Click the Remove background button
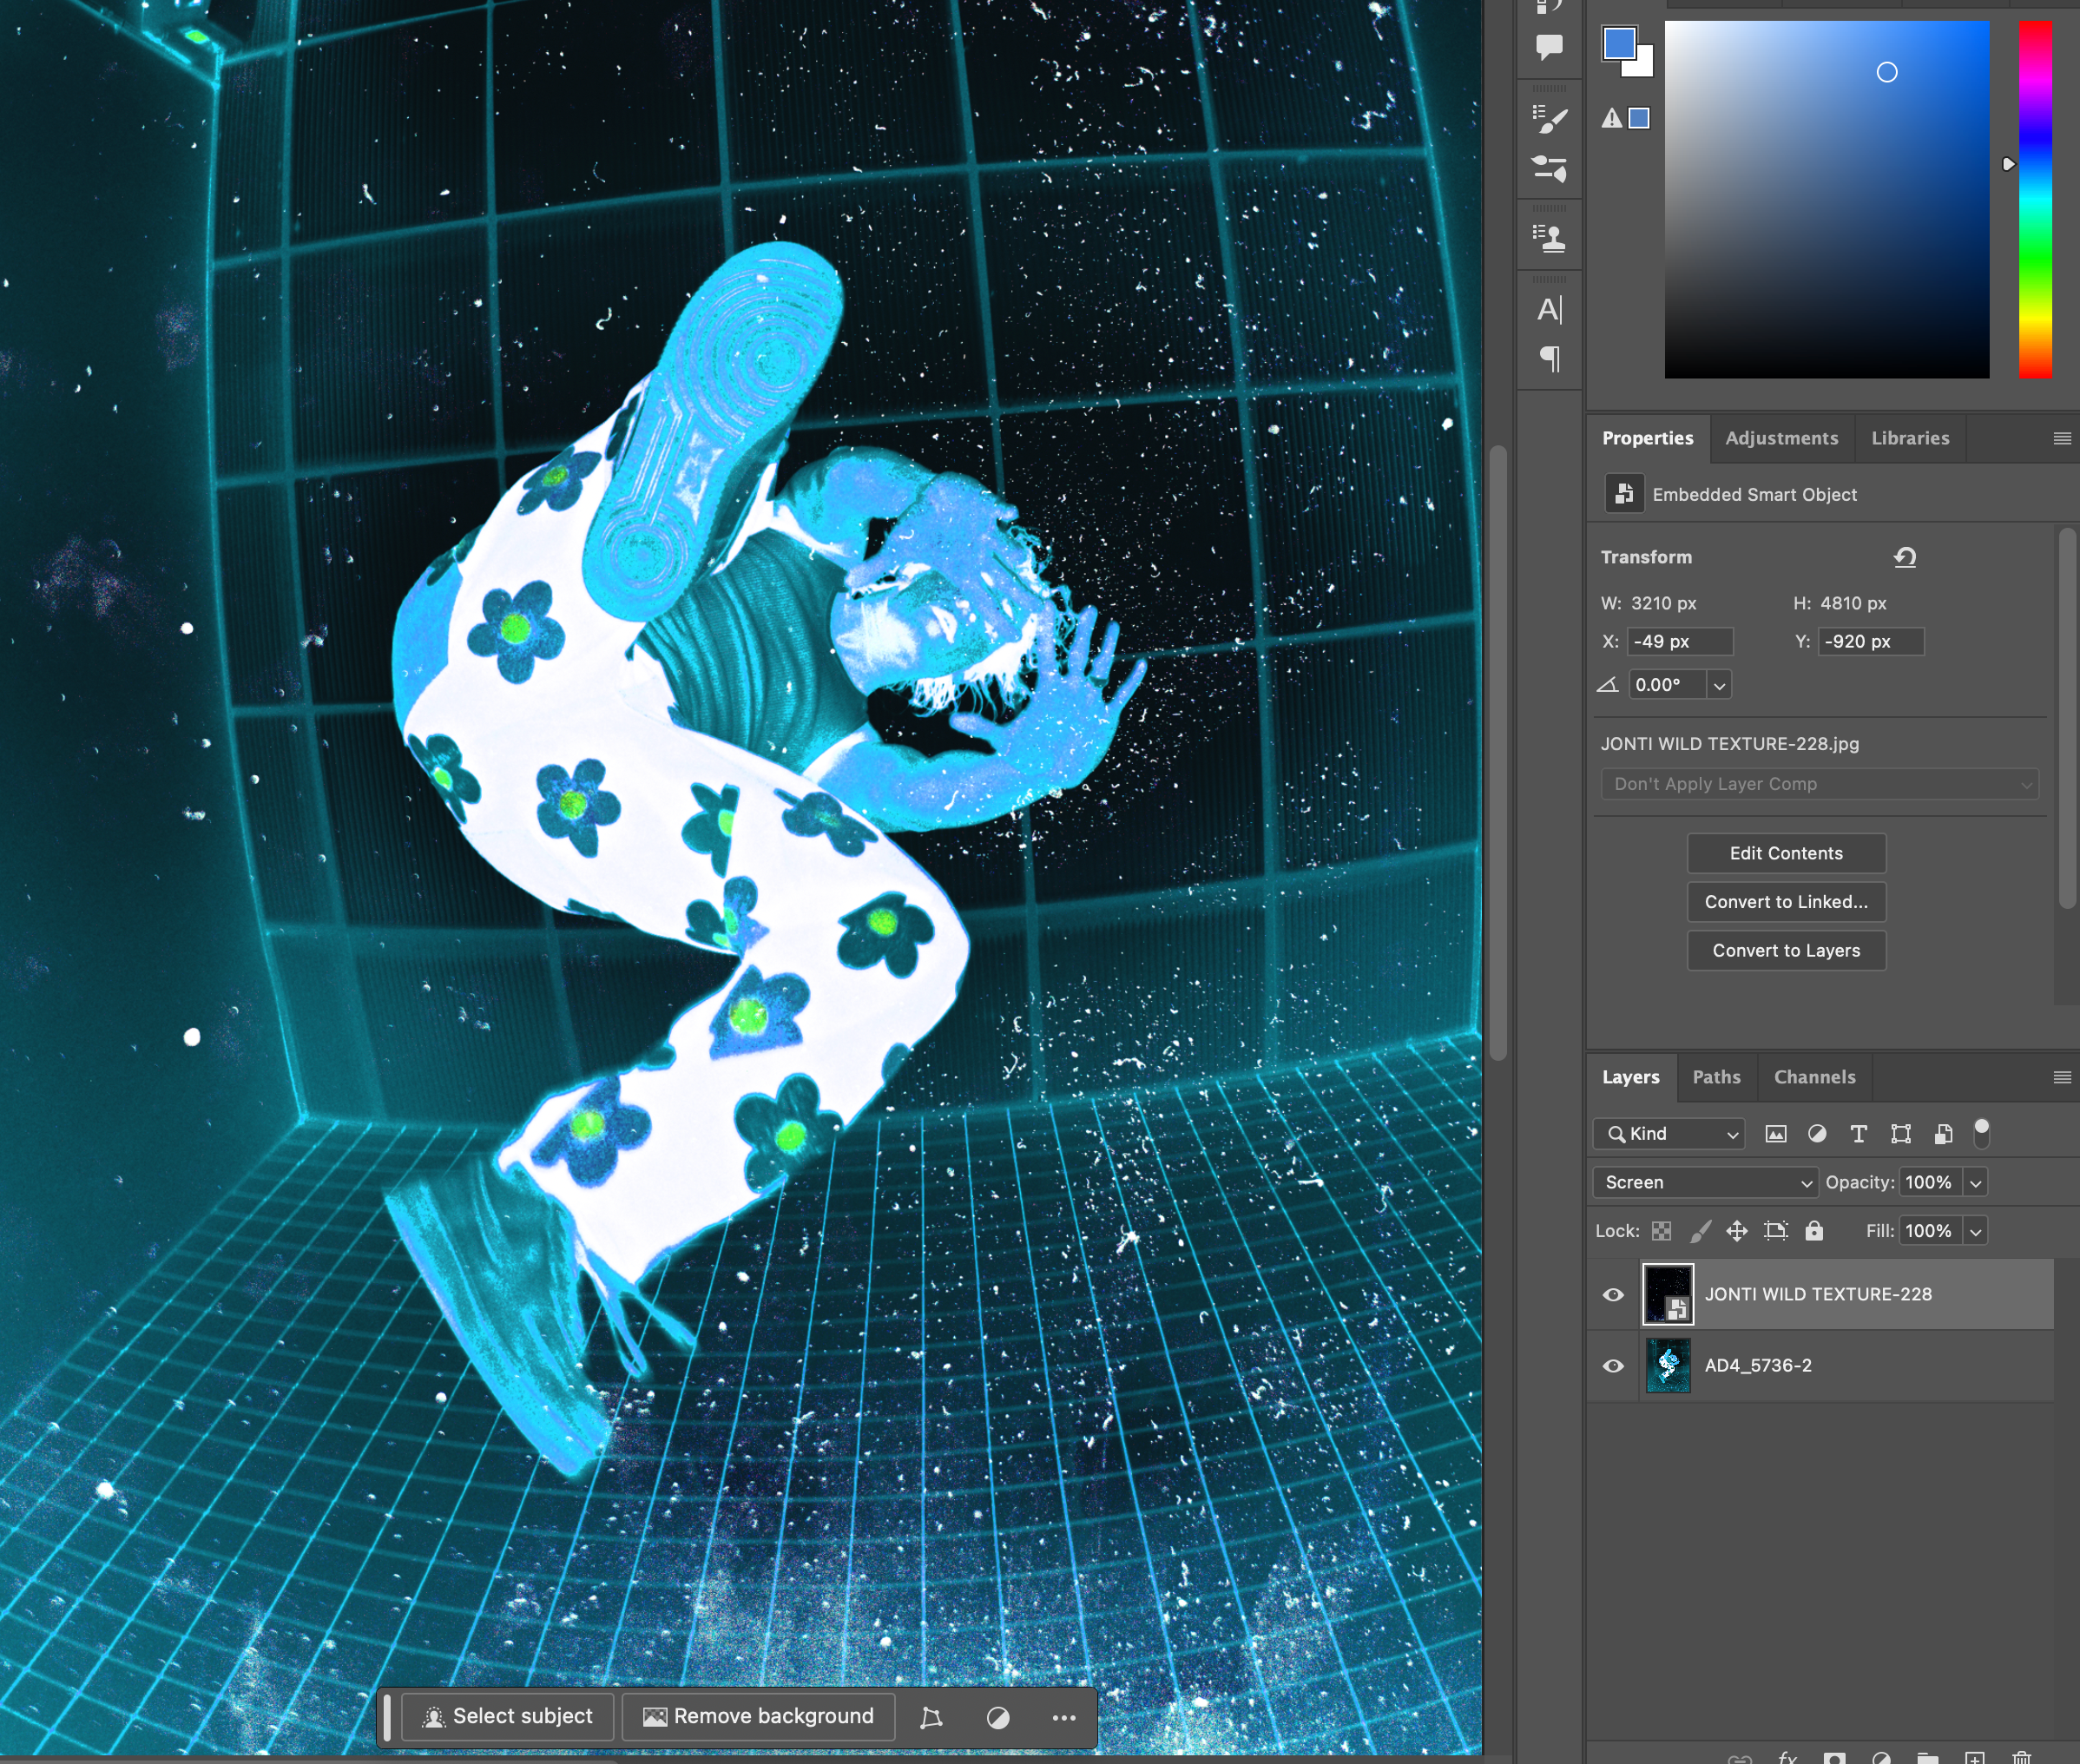 tap(758, 1716)
